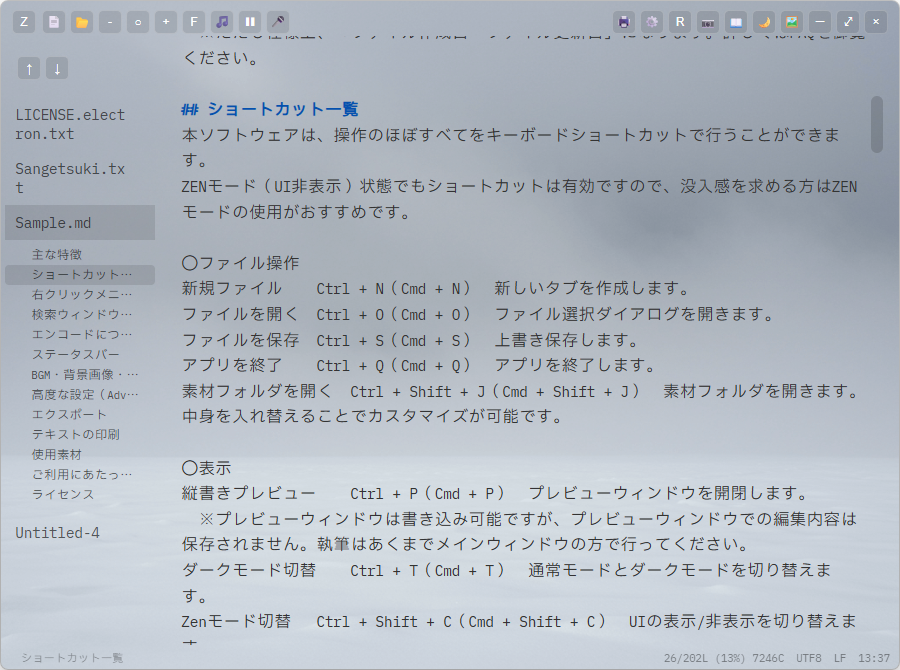Open font settings via the F icon

194,21
